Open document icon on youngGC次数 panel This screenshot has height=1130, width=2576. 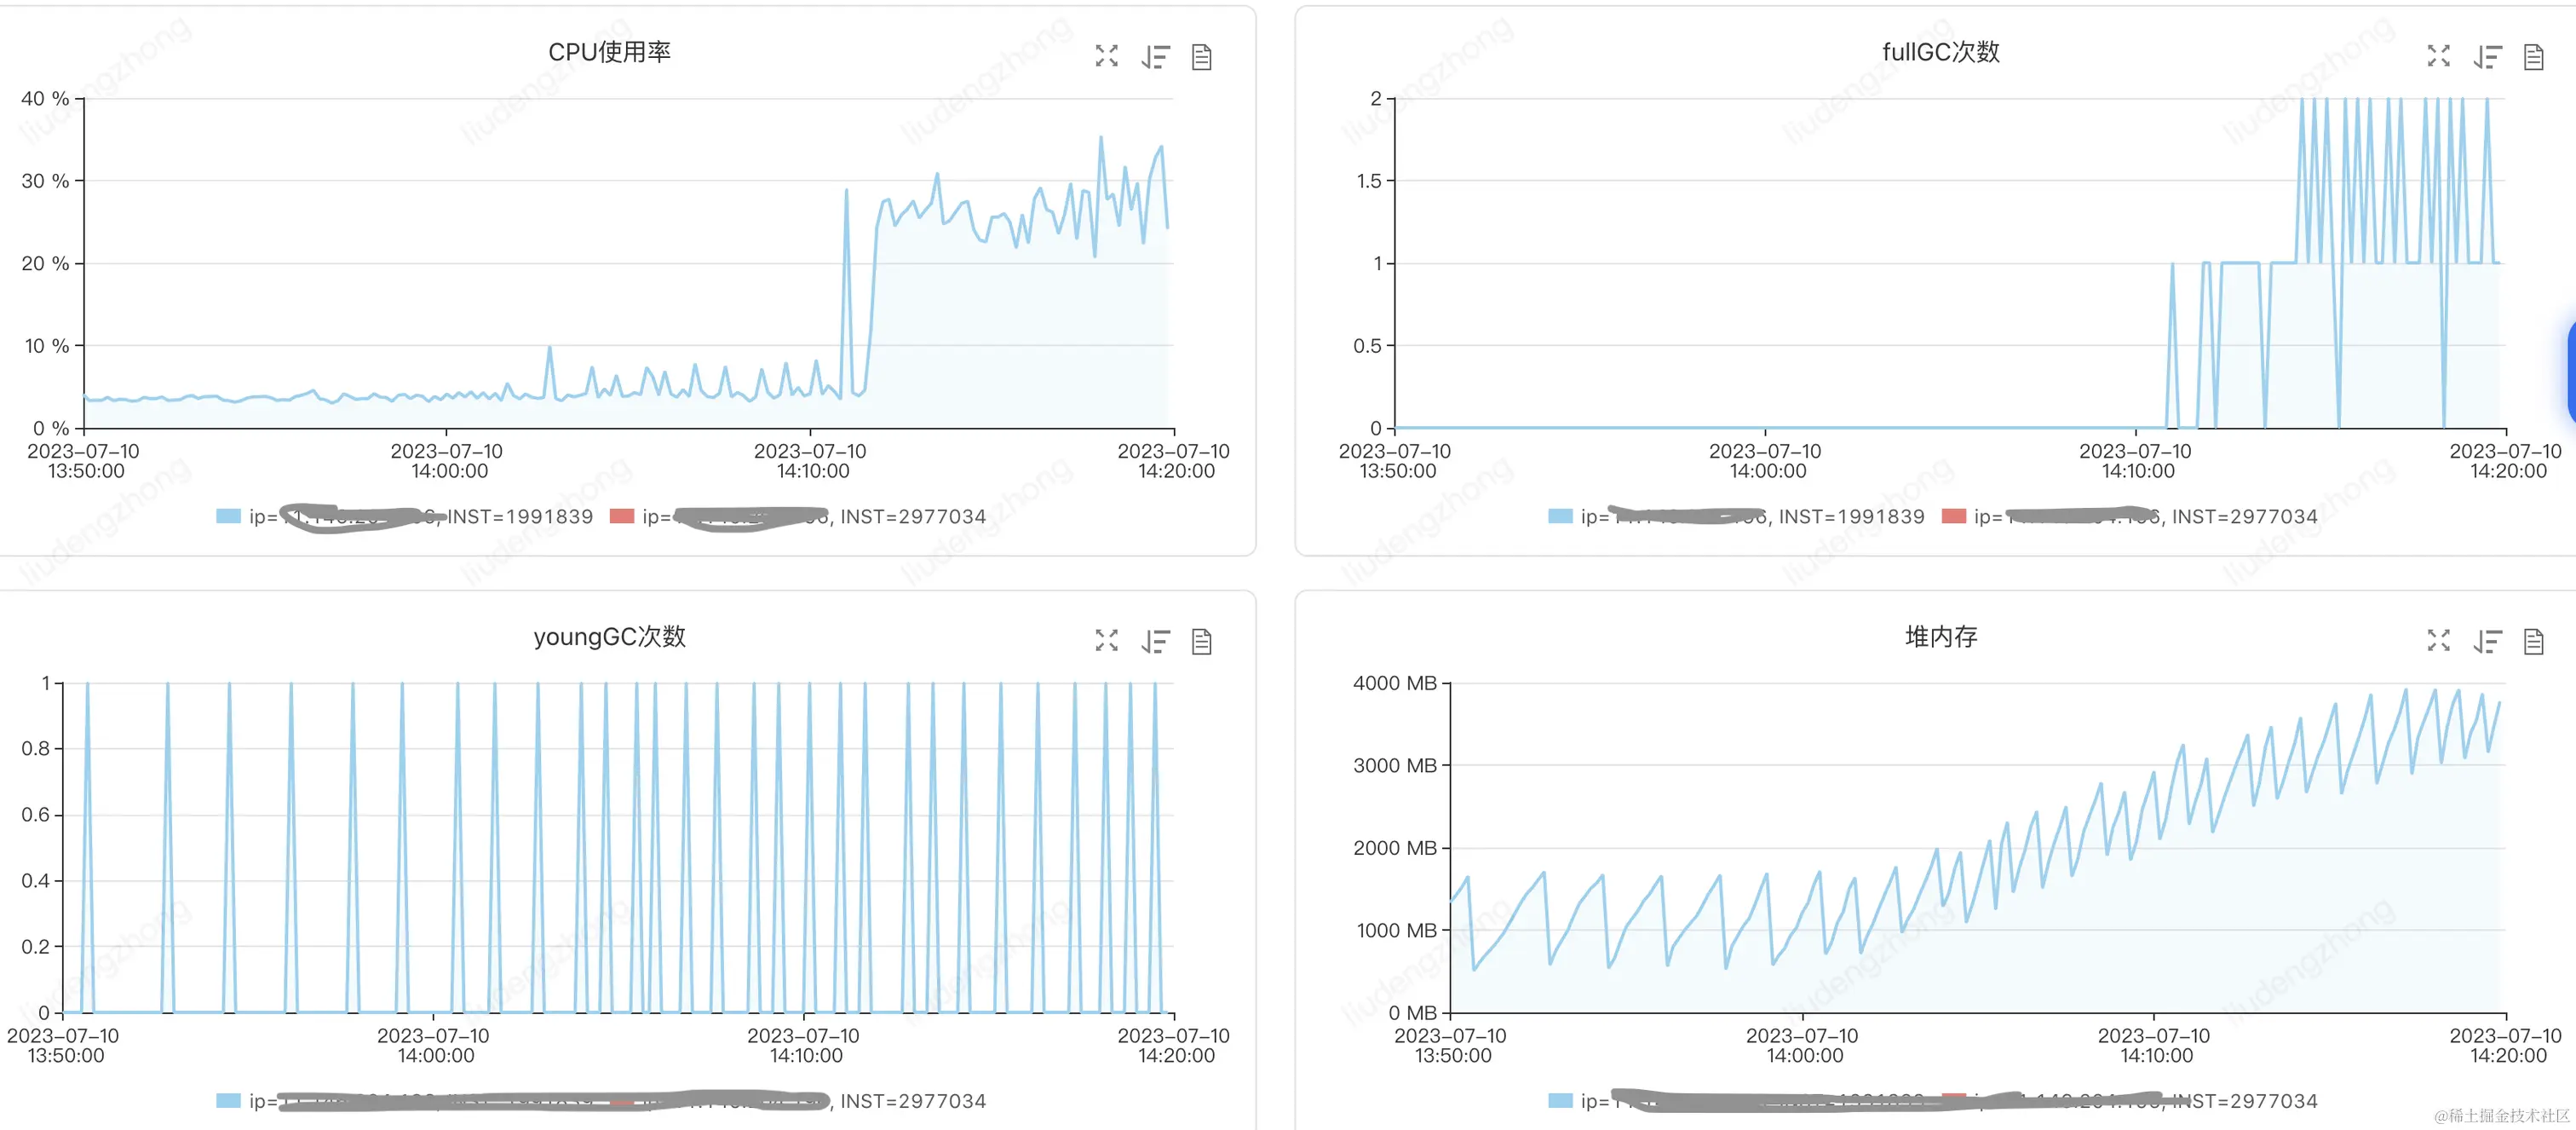(x=1202, y=641)
